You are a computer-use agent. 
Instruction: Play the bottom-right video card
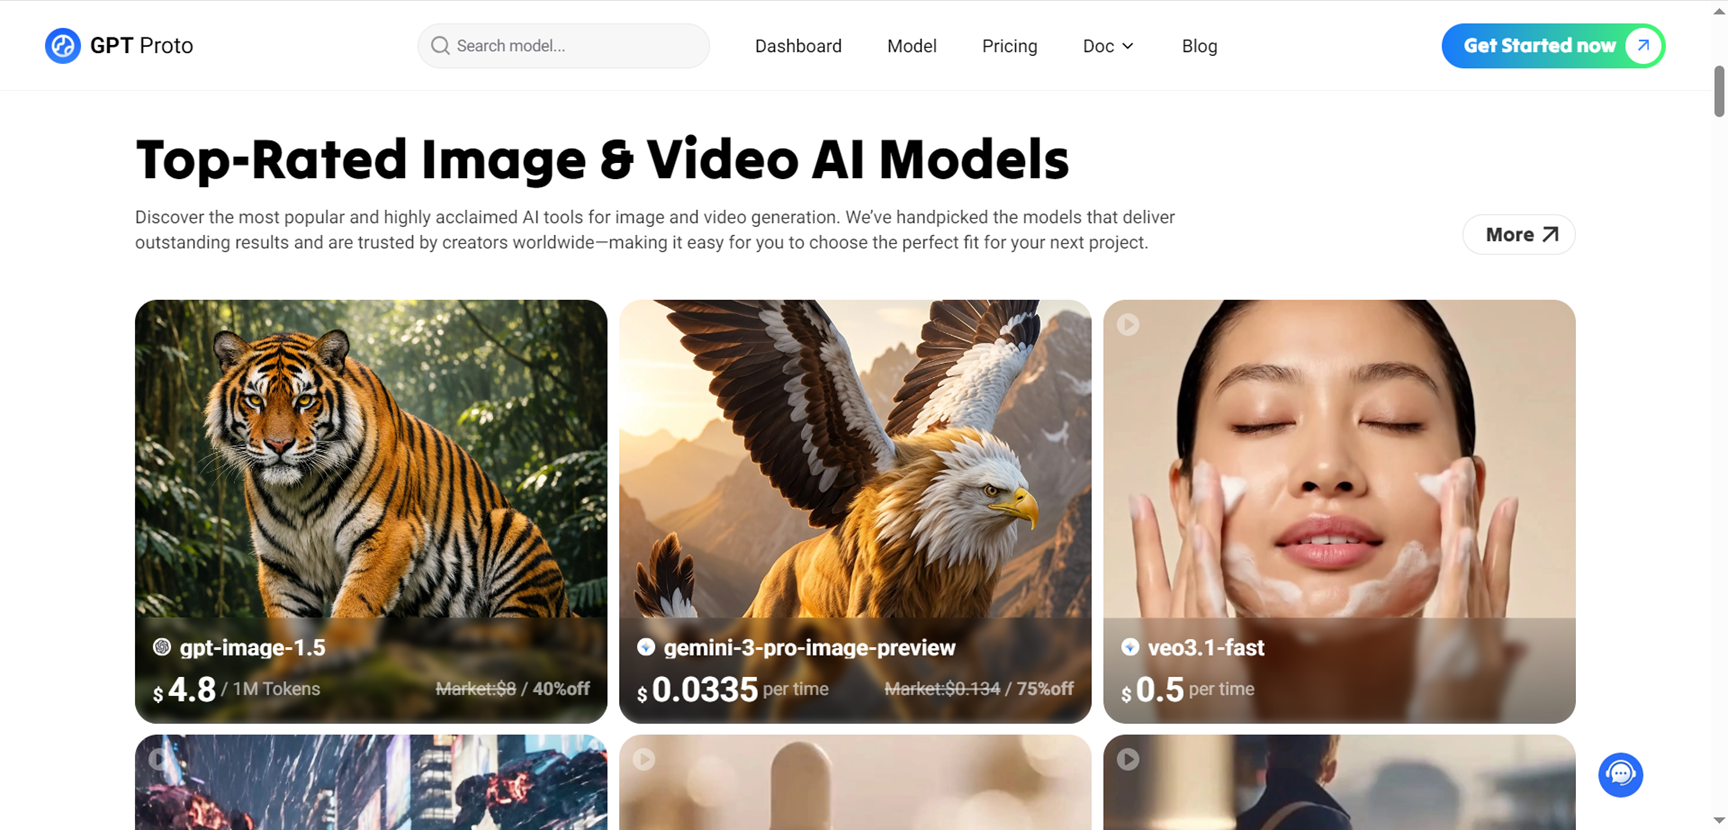pos(1128,759)
